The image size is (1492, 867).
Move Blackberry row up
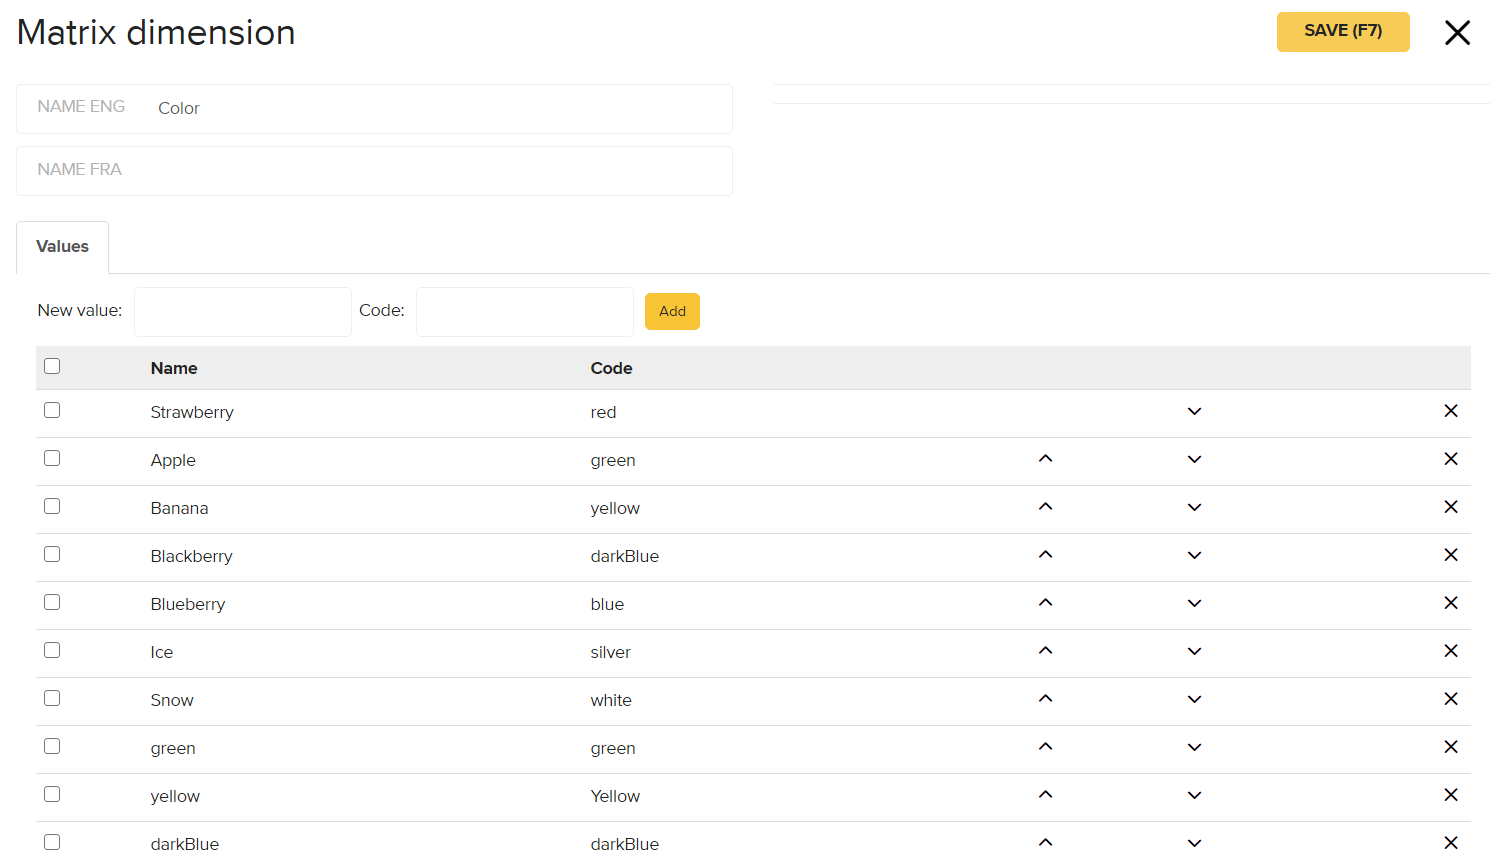click(1045, 555)
